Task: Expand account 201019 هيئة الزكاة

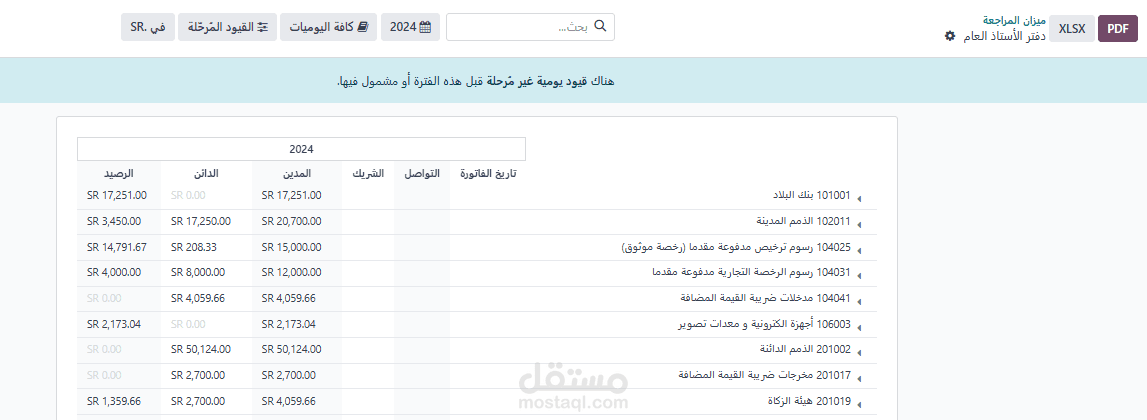Action: [x=860, y=405]
